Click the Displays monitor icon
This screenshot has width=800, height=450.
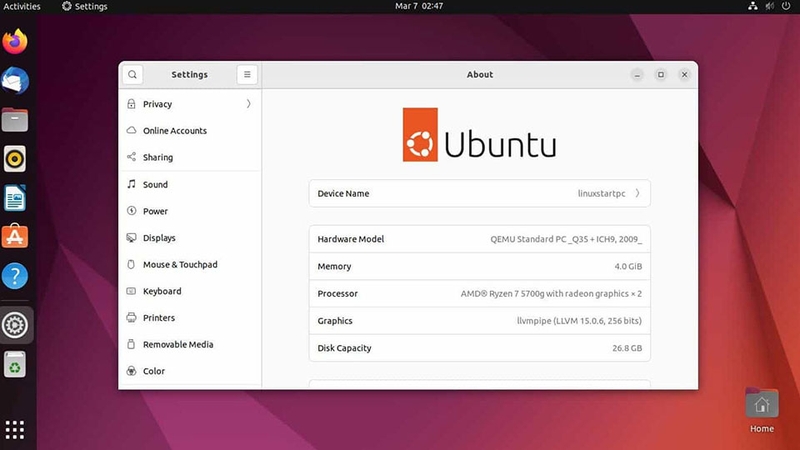pyautogui.click(x=131, y=237)
